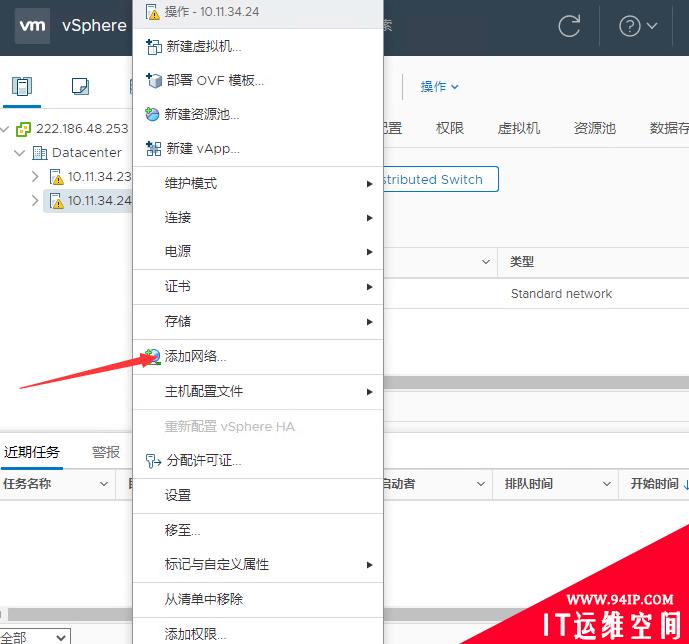Click the Distributed Switch button
The height and width of the screenshot is (644, 689).
coord(441,179)
